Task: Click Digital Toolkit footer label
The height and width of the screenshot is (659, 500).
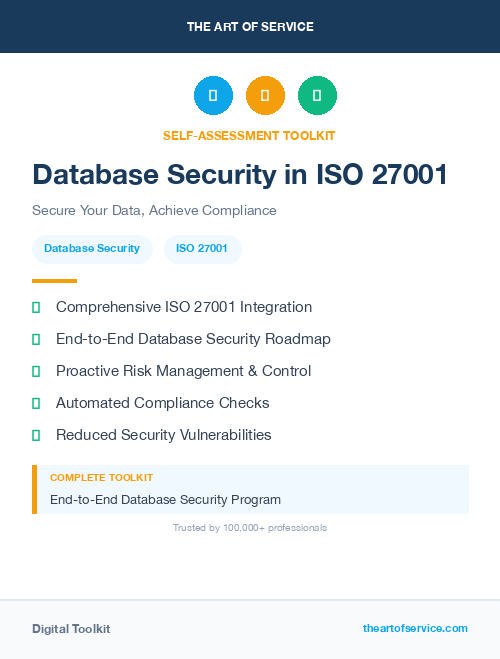Action: click(x=71, y=629)
